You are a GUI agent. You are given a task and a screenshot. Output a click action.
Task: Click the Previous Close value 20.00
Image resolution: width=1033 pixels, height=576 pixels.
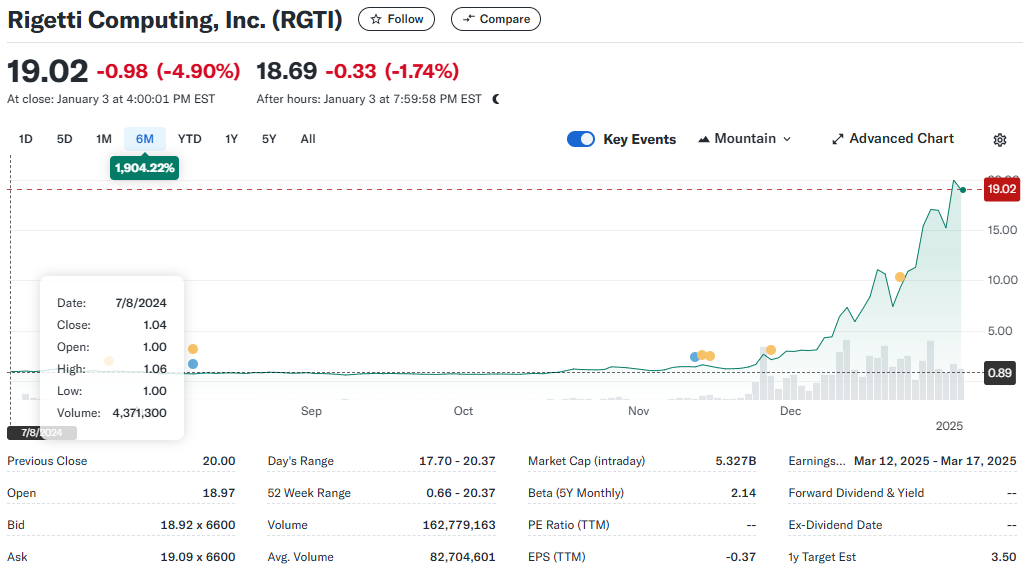point(219,461)
